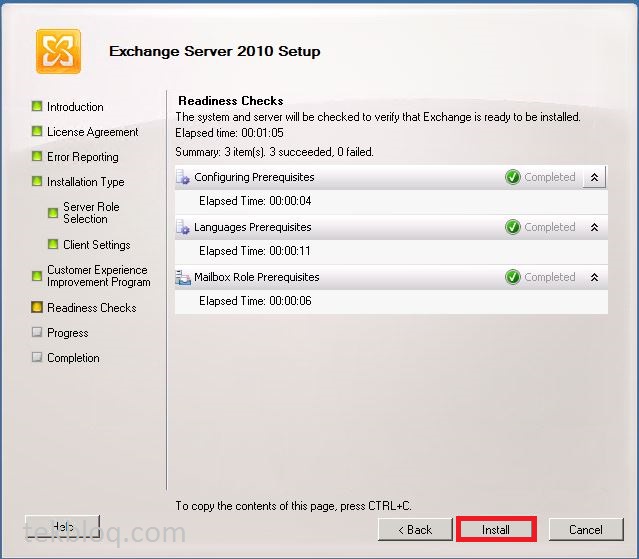Select Progress step label
This screenshot has width=639, height=559.
68,333
